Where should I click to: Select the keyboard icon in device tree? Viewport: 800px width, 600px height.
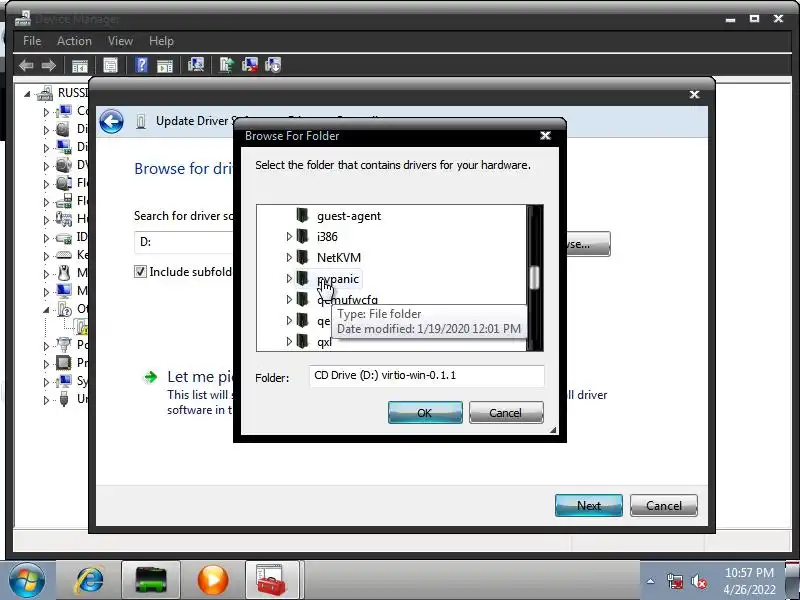point(64,255)
